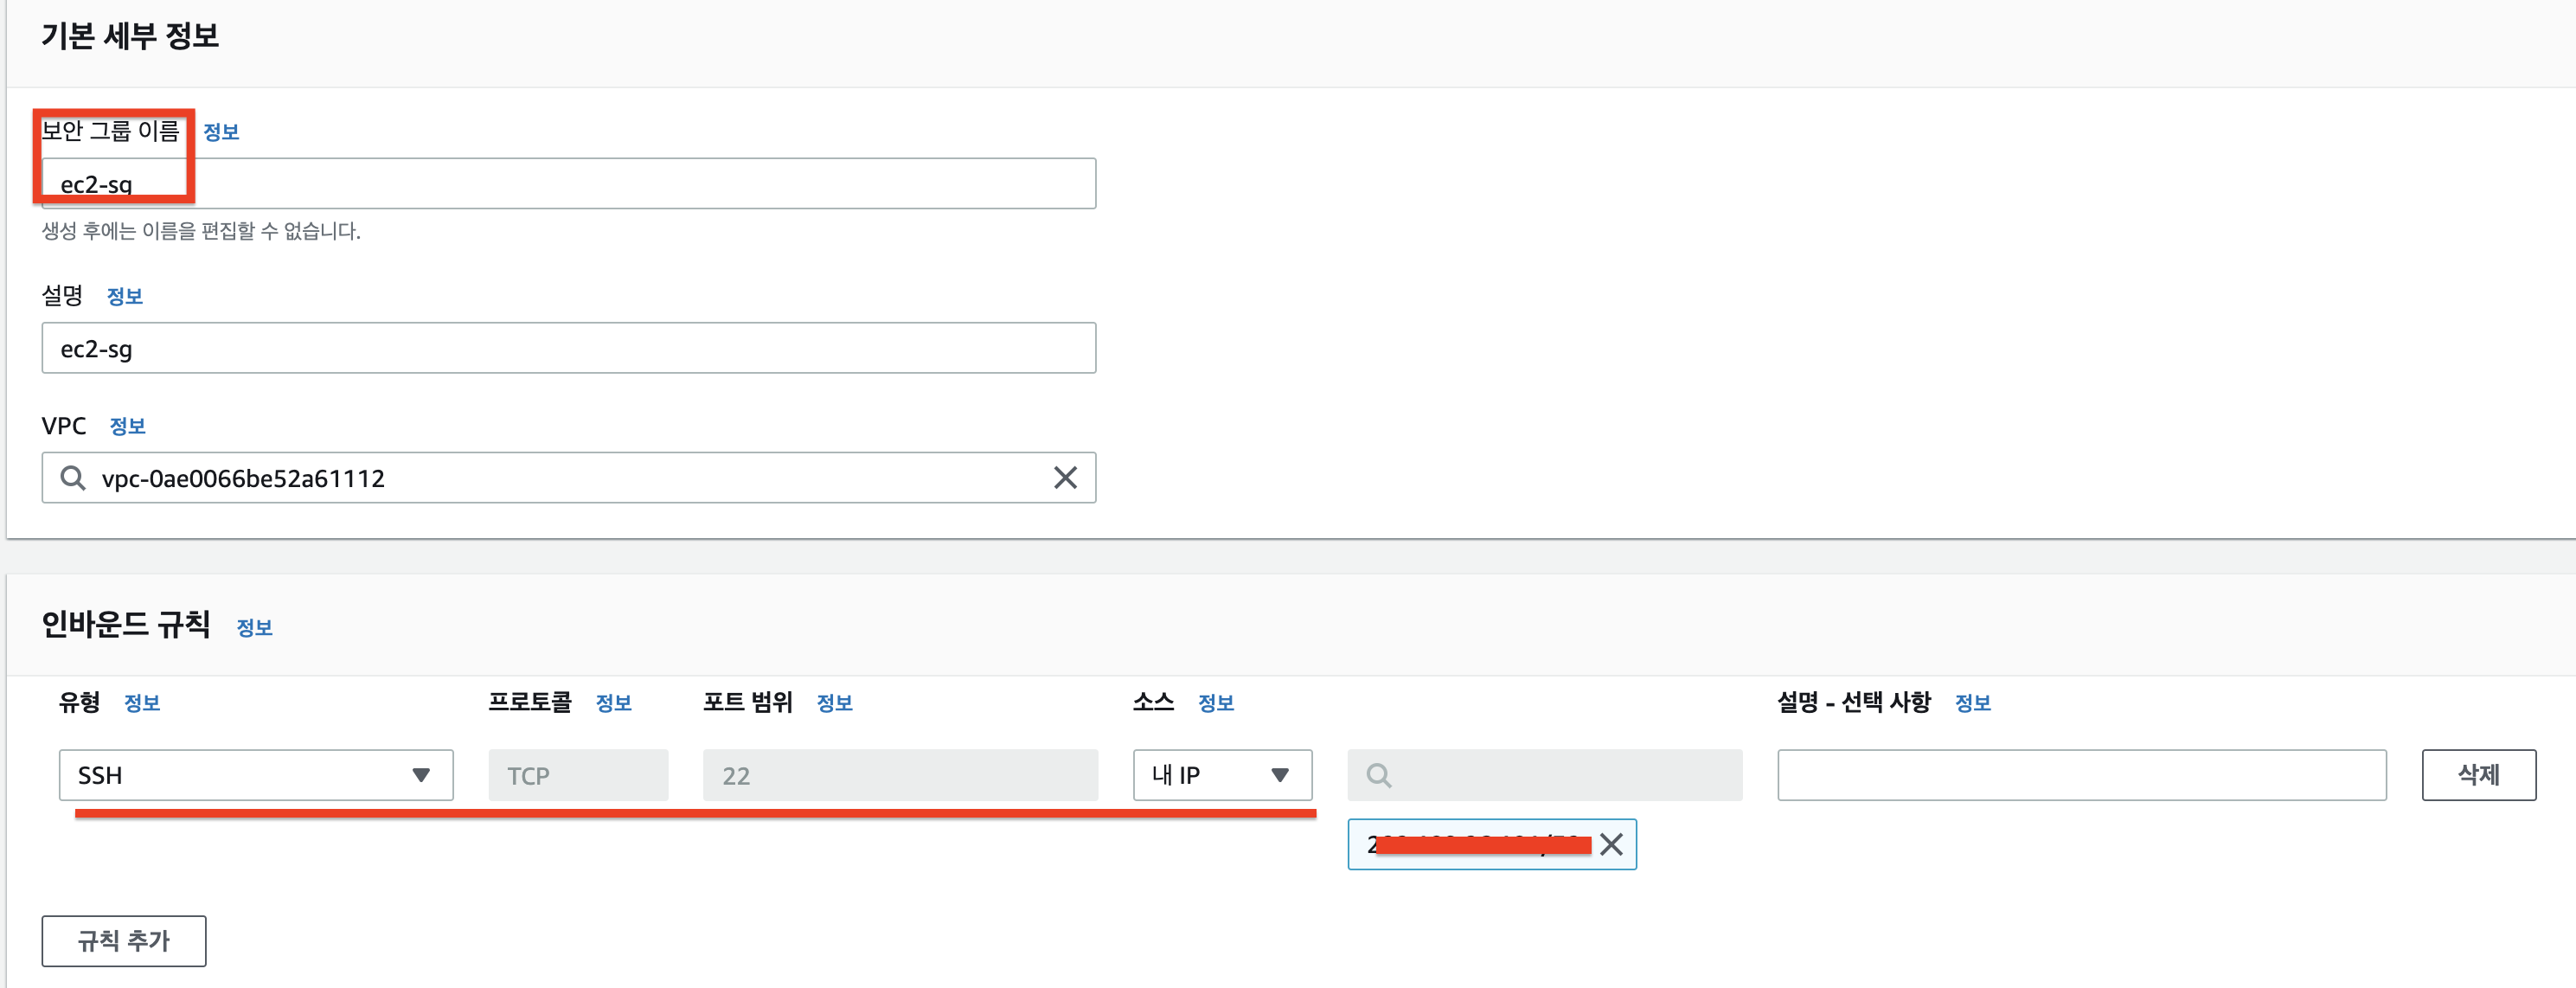Open 정보 link next to 프로토콜
The height and width of the screenshot is (988, 2576).
click(x=613, y=703)
